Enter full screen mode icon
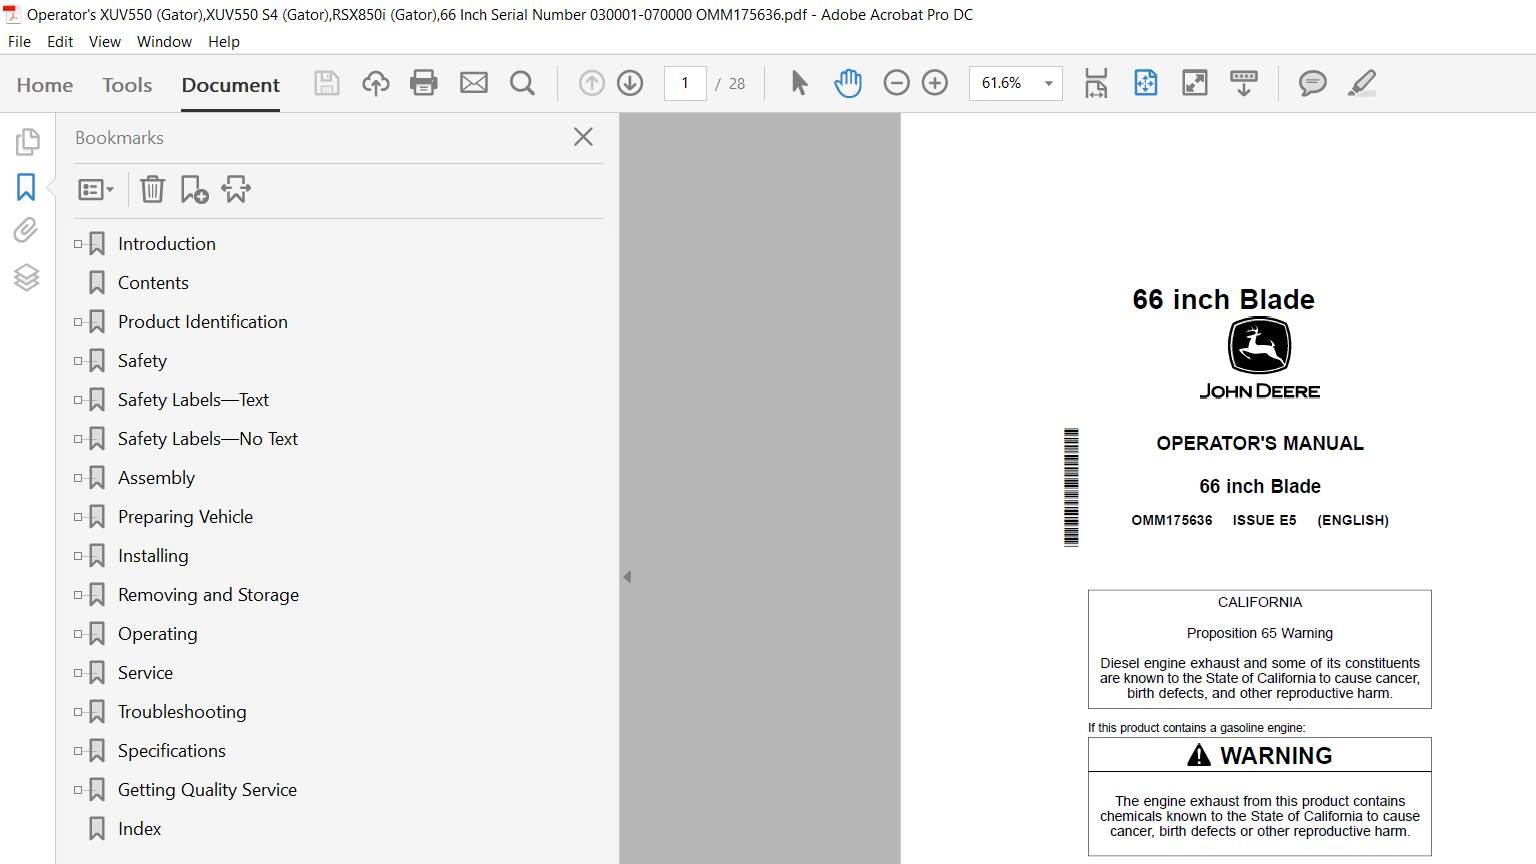Image resolution: width=1536 pixels, height=864 pixels. tap(1195, 83)
